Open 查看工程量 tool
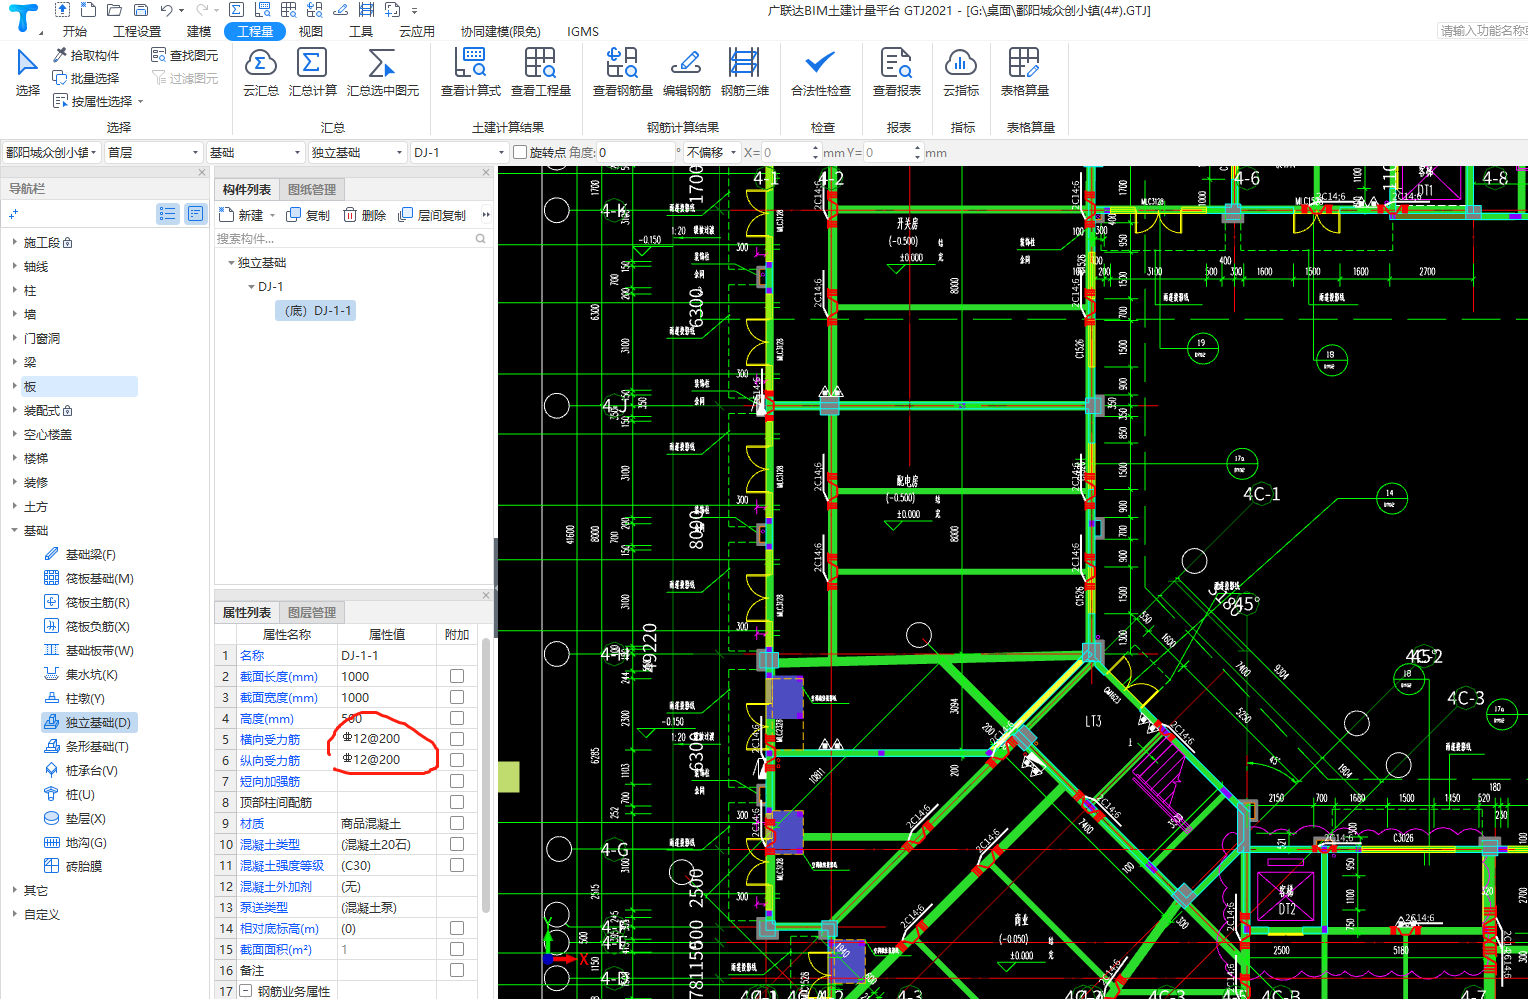The width and height of the screenshot is (1528, 999). pos(540,72)
